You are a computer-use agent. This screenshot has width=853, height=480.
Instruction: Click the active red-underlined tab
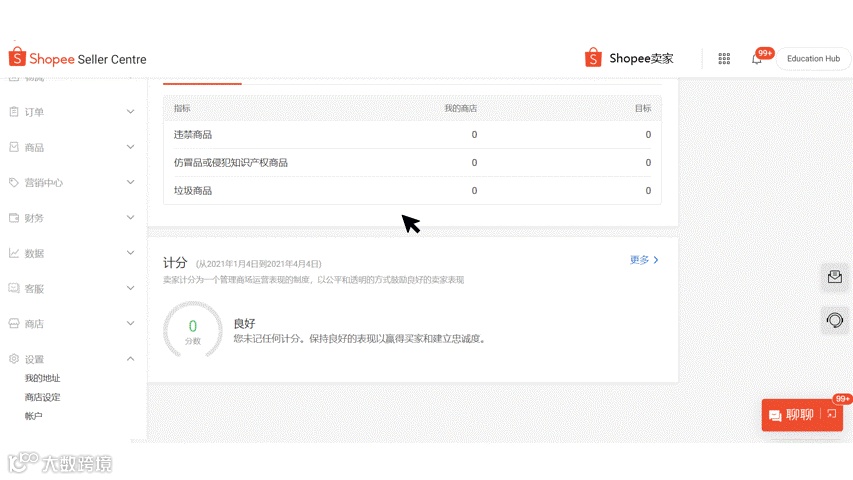(x=202, y=82)
